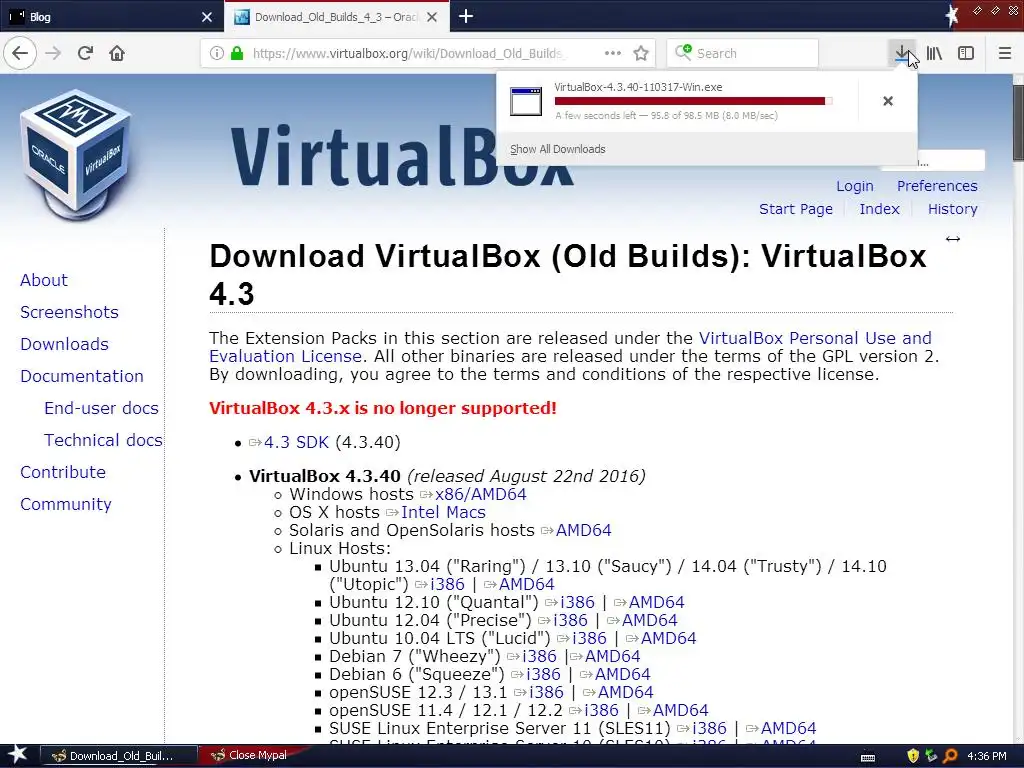Click Close Mypal taskbar item

tap(257, 755)
